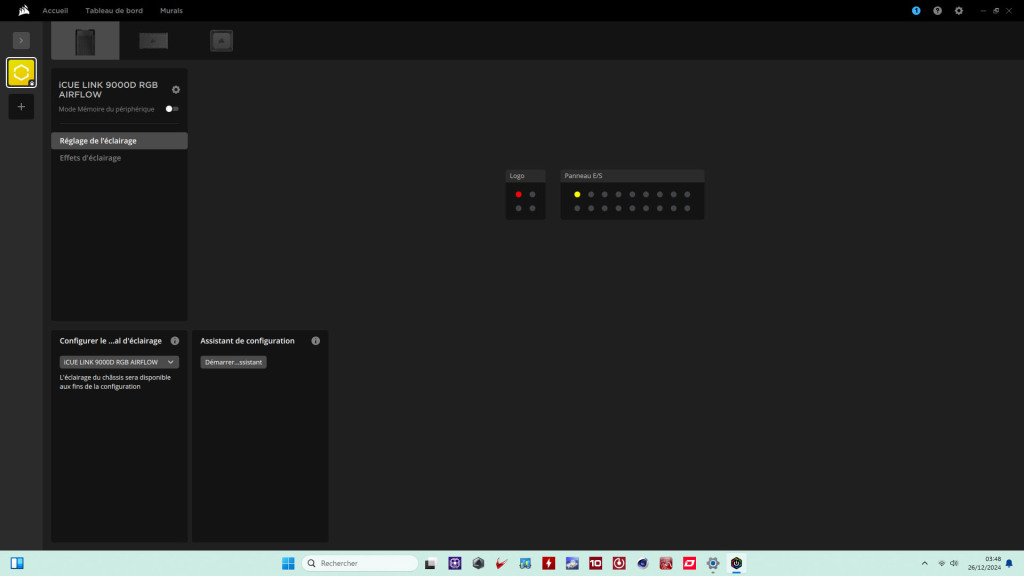Select the first case device thumbnail
The image size is (1024, 576).
[85, 41]
